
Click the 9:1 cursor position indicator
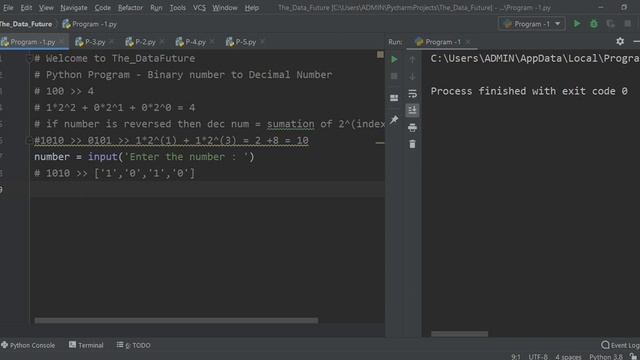[x=516, y=357]
